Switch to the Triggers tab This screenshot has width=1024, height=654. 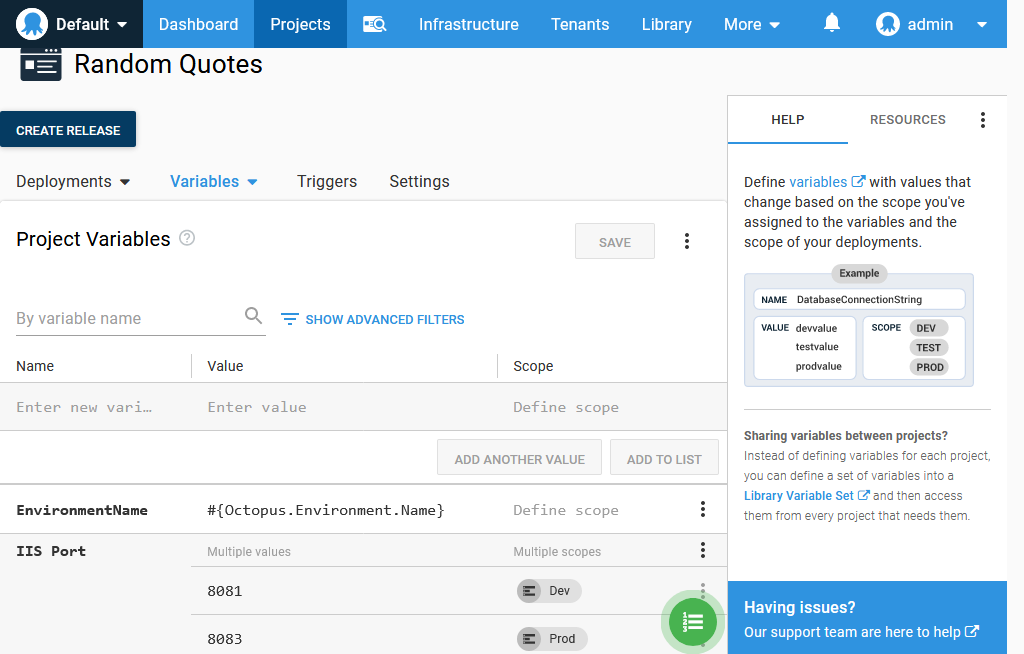pos(327,182)
